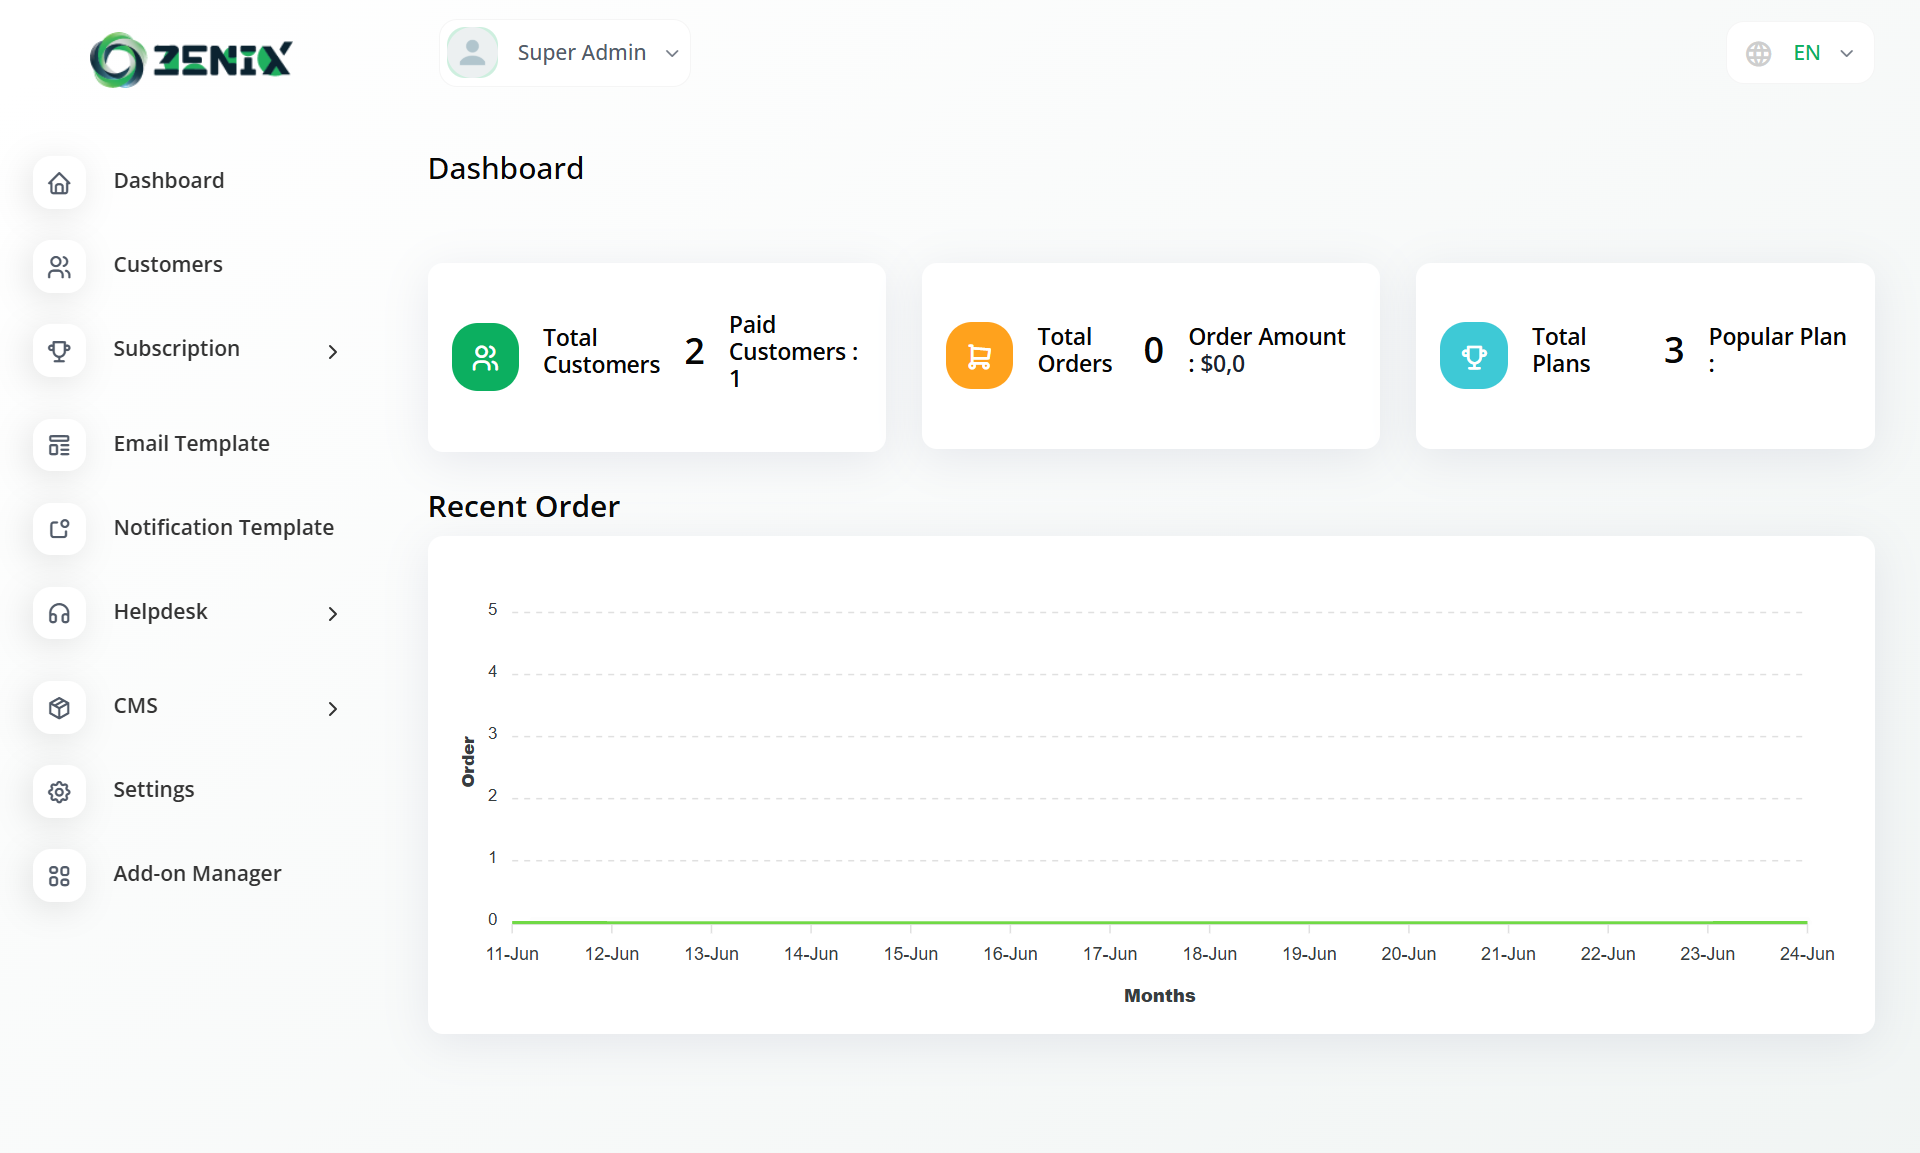Click the 20-Jun axis label
Image resolution: width=1920 pixels, height=1153 pixels.
1408,954
